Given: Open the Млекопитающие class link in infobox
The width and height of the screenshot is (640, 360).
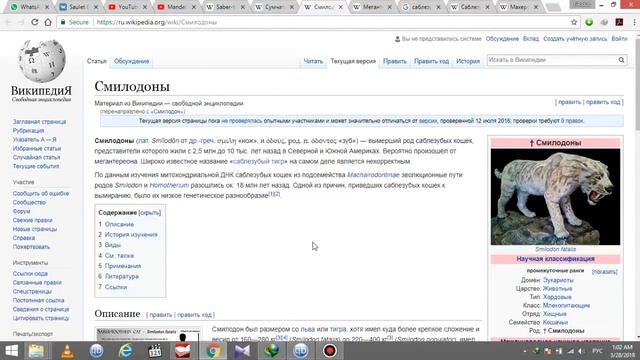Looking at the screenshot, I should (x=566, y=305).
